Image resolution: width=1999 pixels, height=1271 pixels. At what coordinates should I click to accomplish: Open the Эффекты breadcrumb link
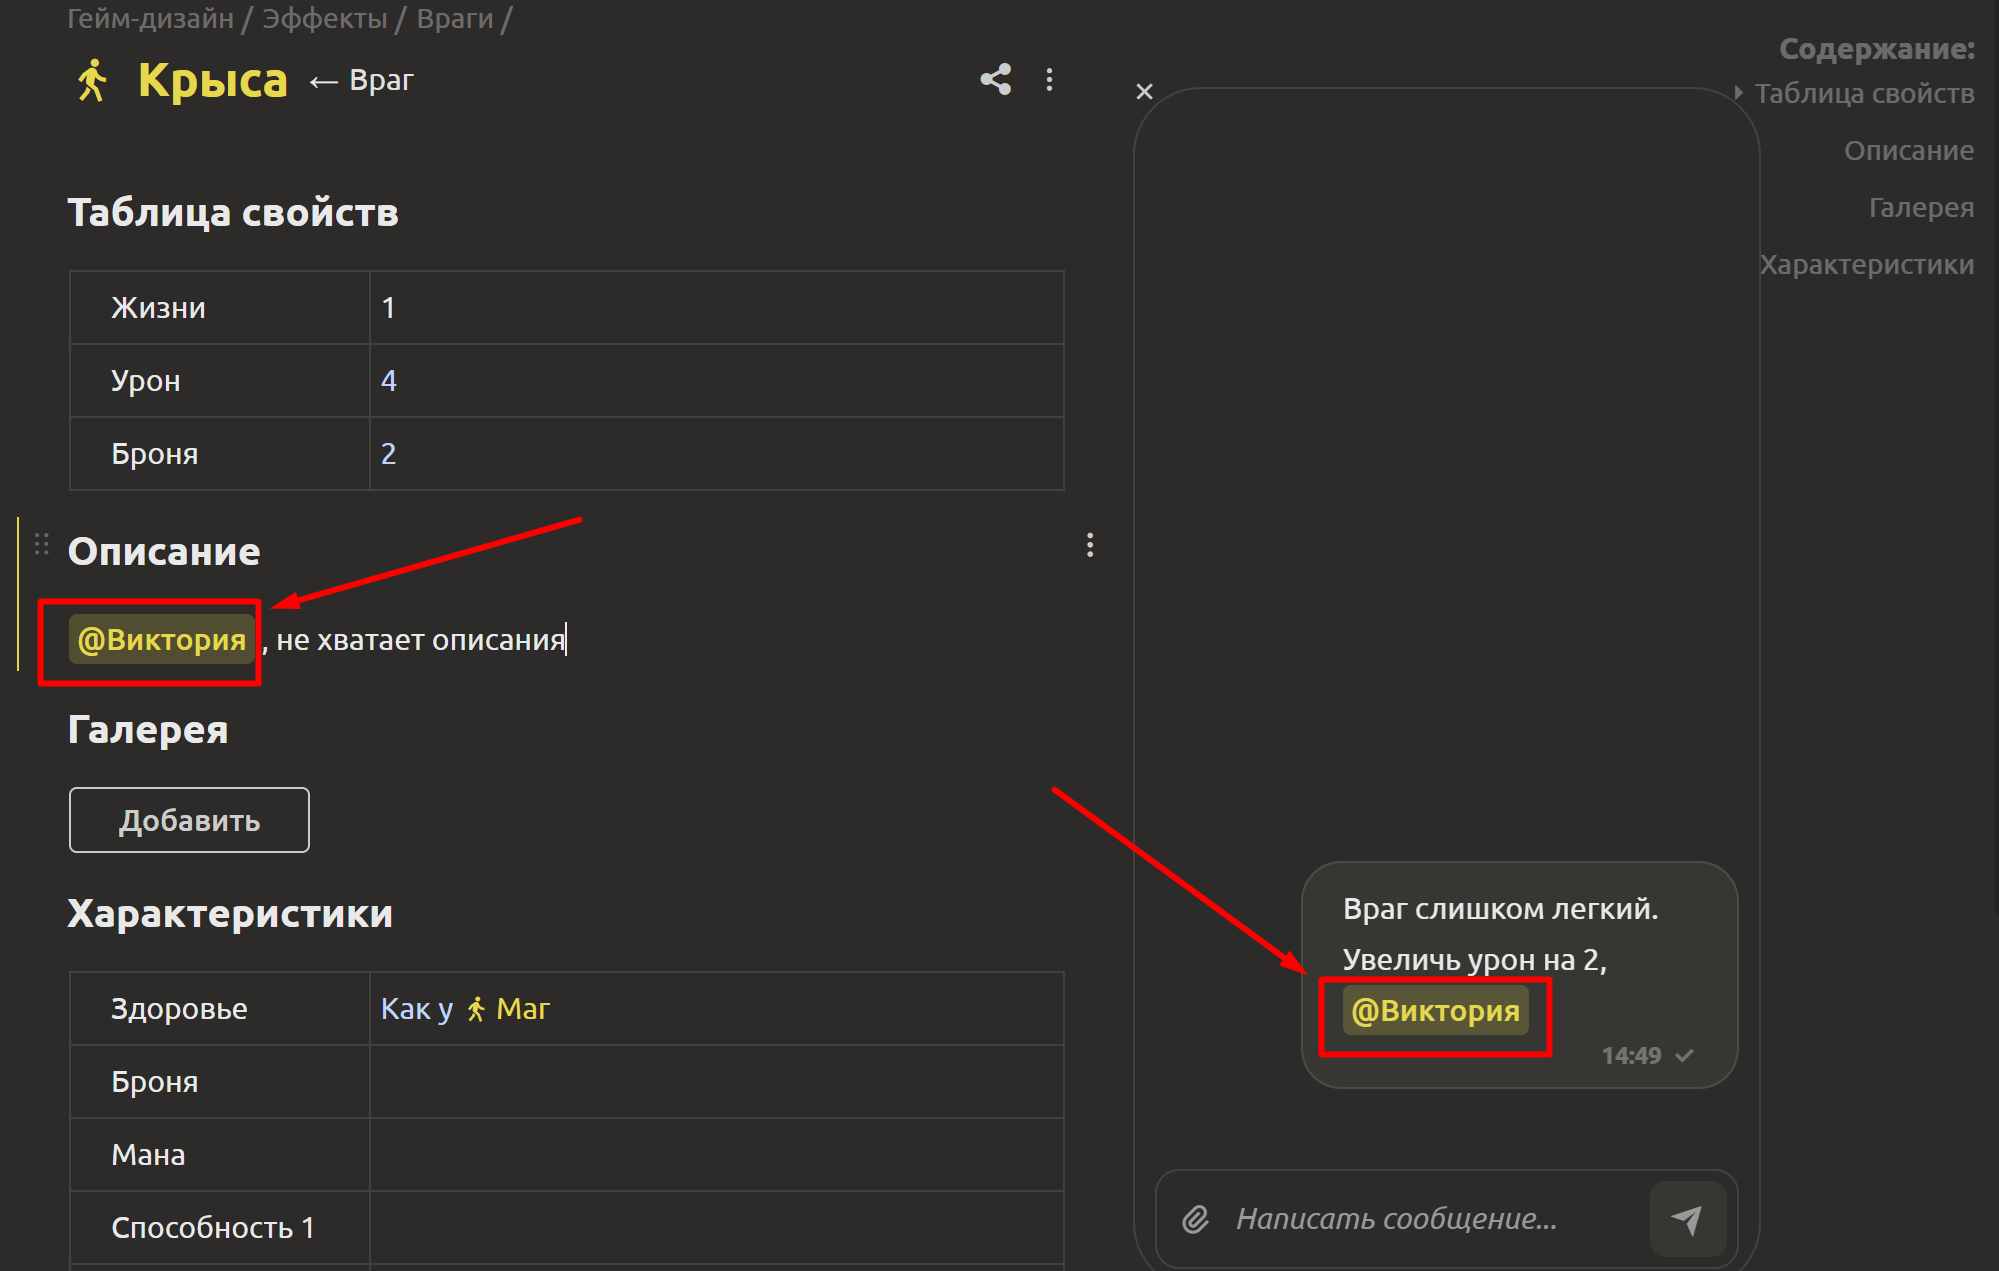[324, 18]
